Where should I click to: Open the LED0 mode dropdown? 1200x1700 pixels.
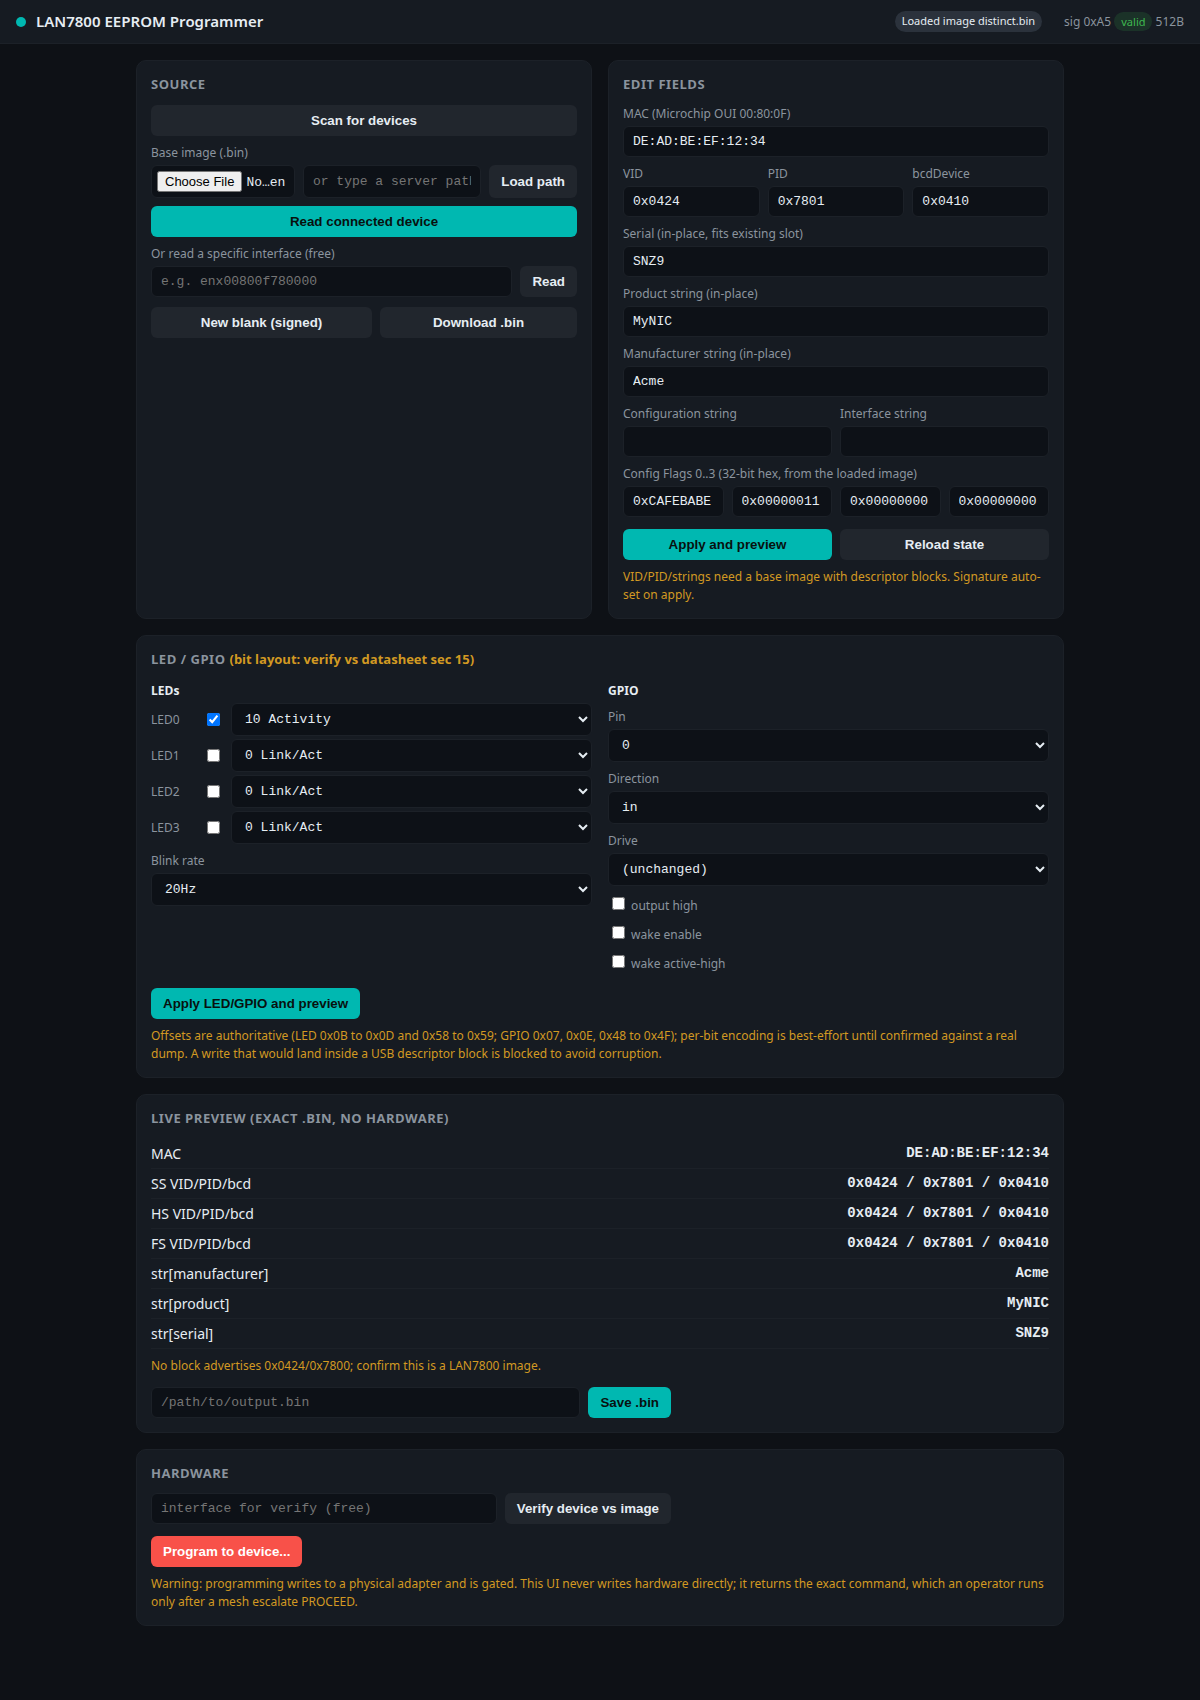point(411,719)
